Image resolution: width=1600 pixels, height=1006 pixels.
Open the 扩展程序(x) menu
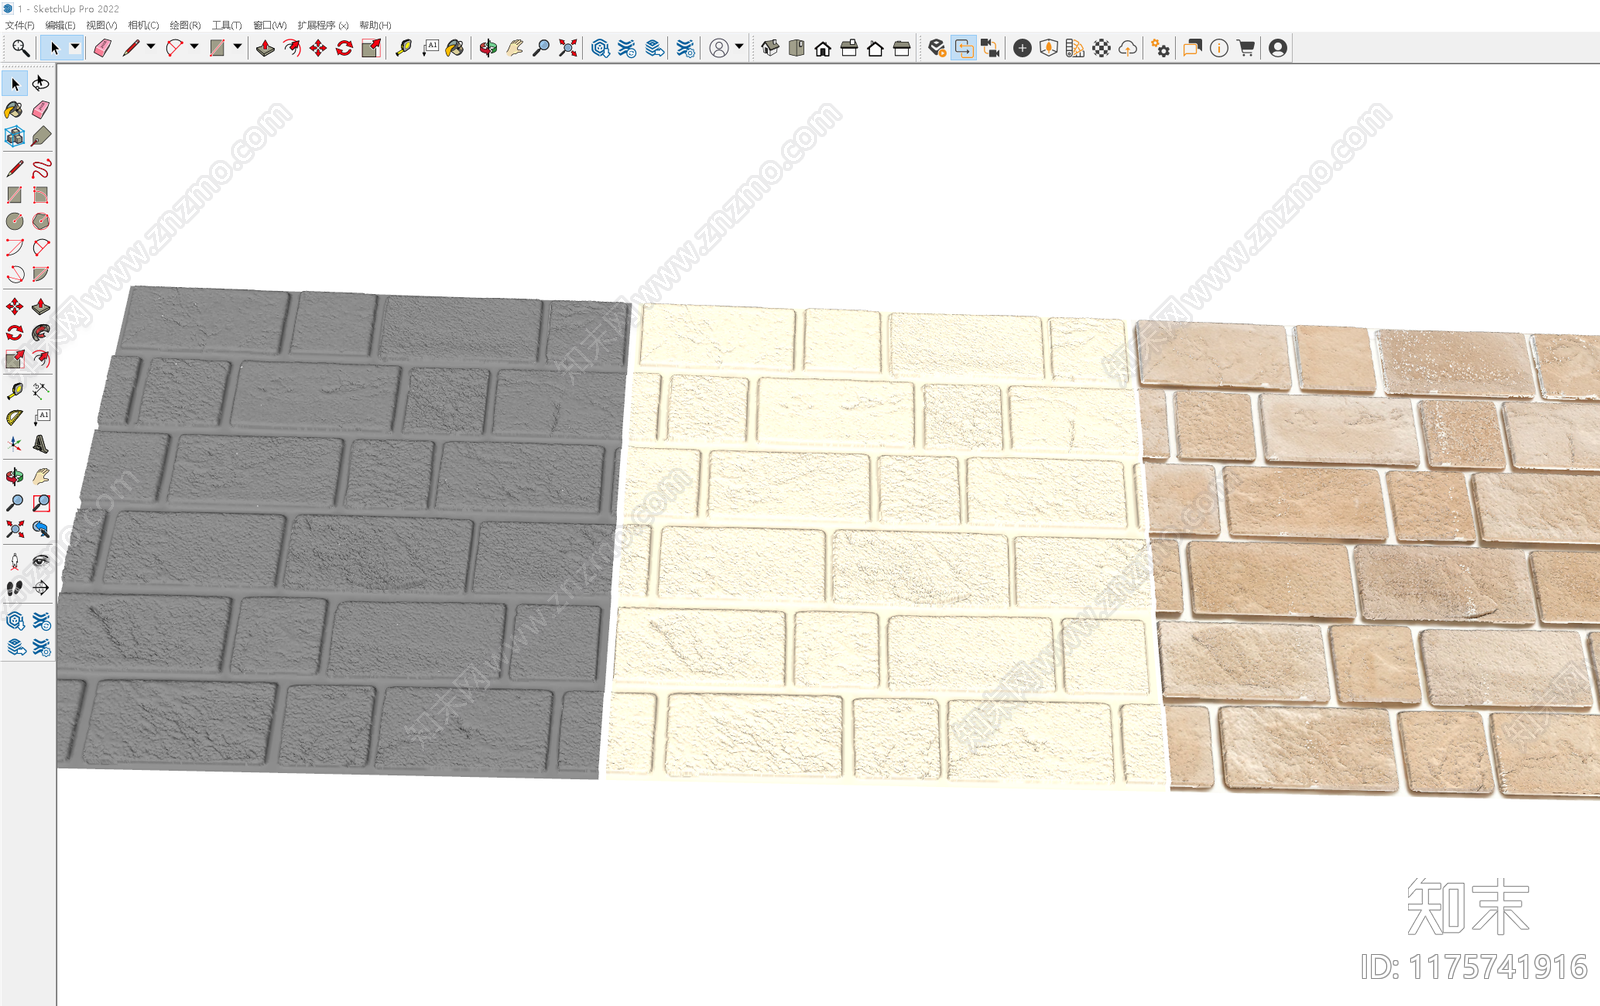pos(323,25)
